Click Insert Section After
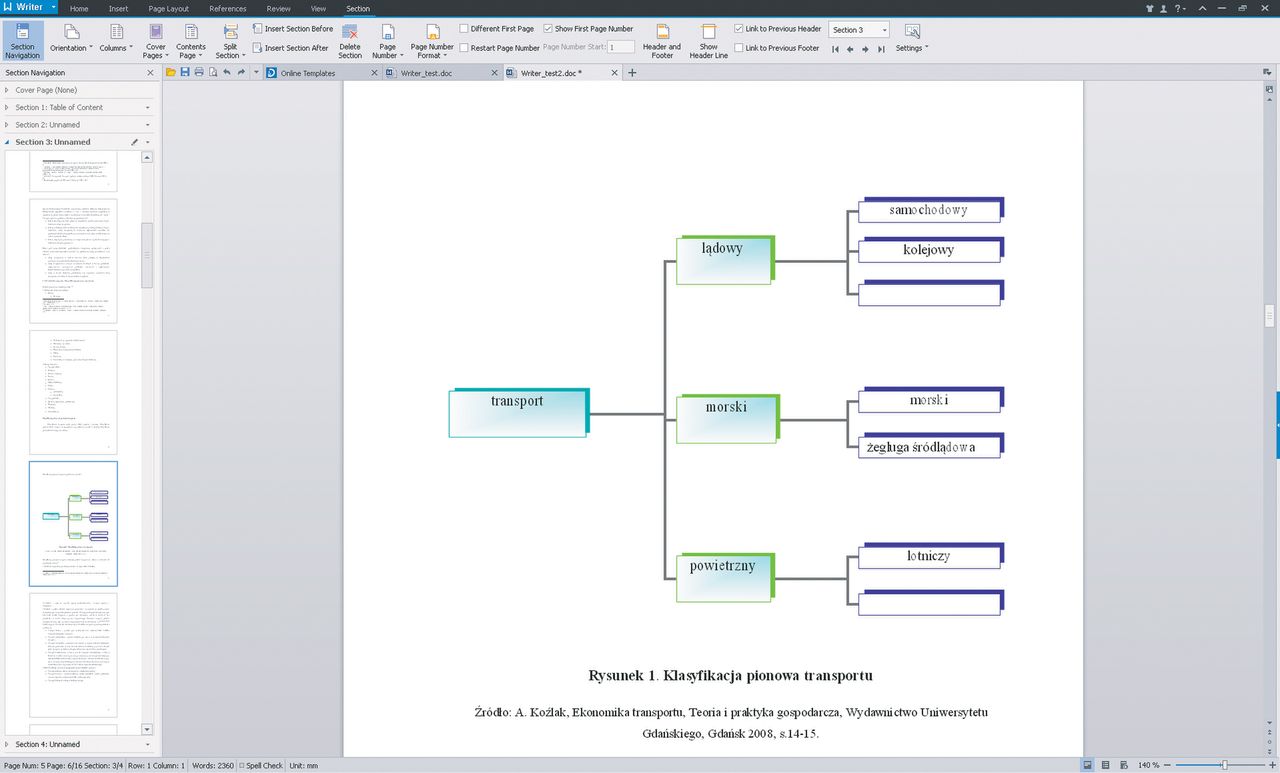1280x773 pixels. point(290,48)
